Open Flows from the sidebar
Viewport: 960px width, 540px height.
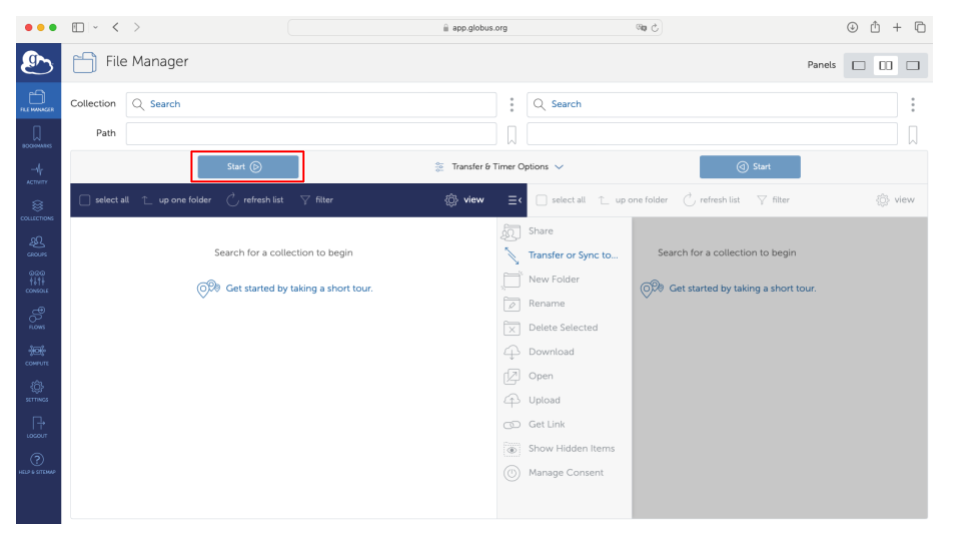37,317
